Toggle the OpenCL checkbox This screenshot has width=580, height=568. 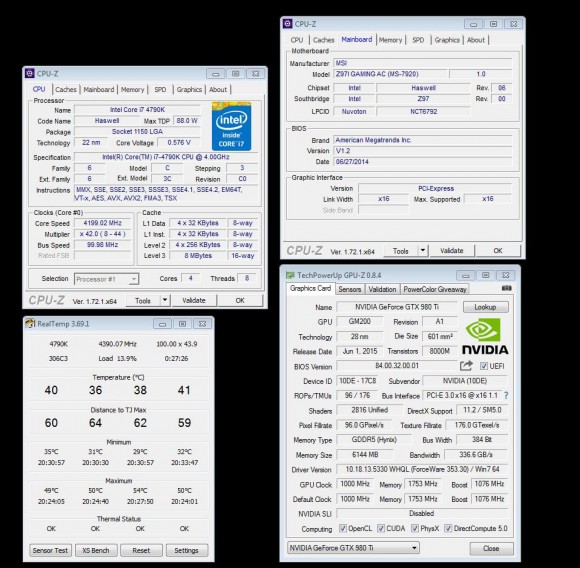point(343,528)
